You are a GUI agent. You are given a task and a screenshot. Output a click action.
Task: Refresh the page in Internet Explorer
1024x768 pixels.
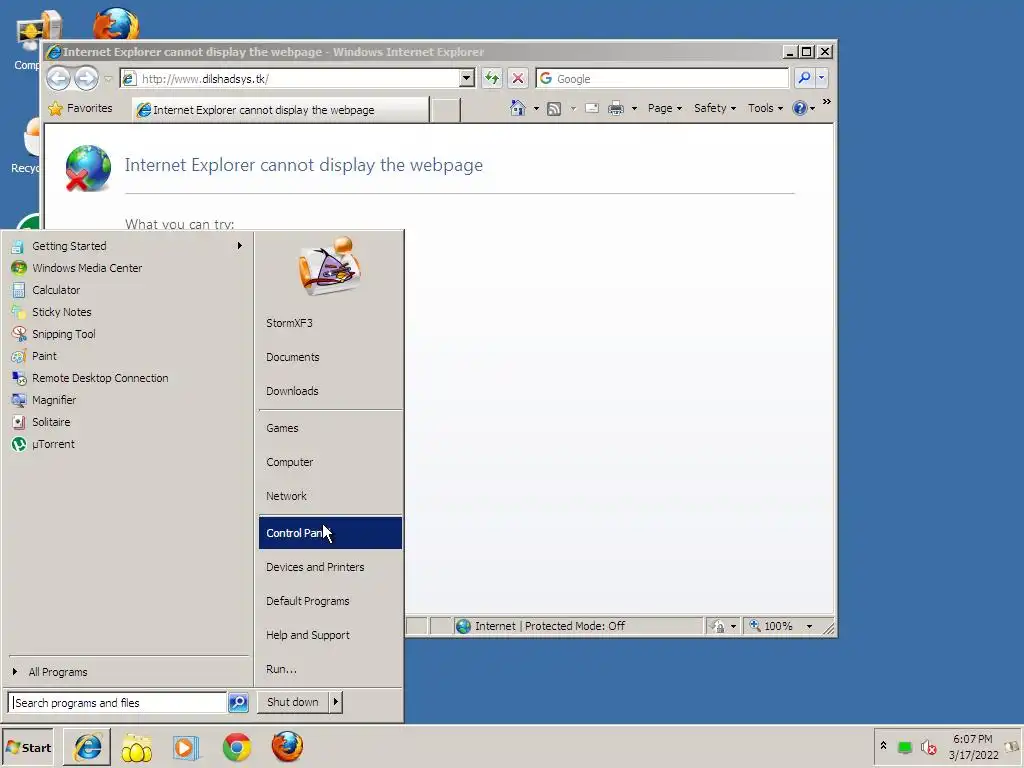click(492, 78)
